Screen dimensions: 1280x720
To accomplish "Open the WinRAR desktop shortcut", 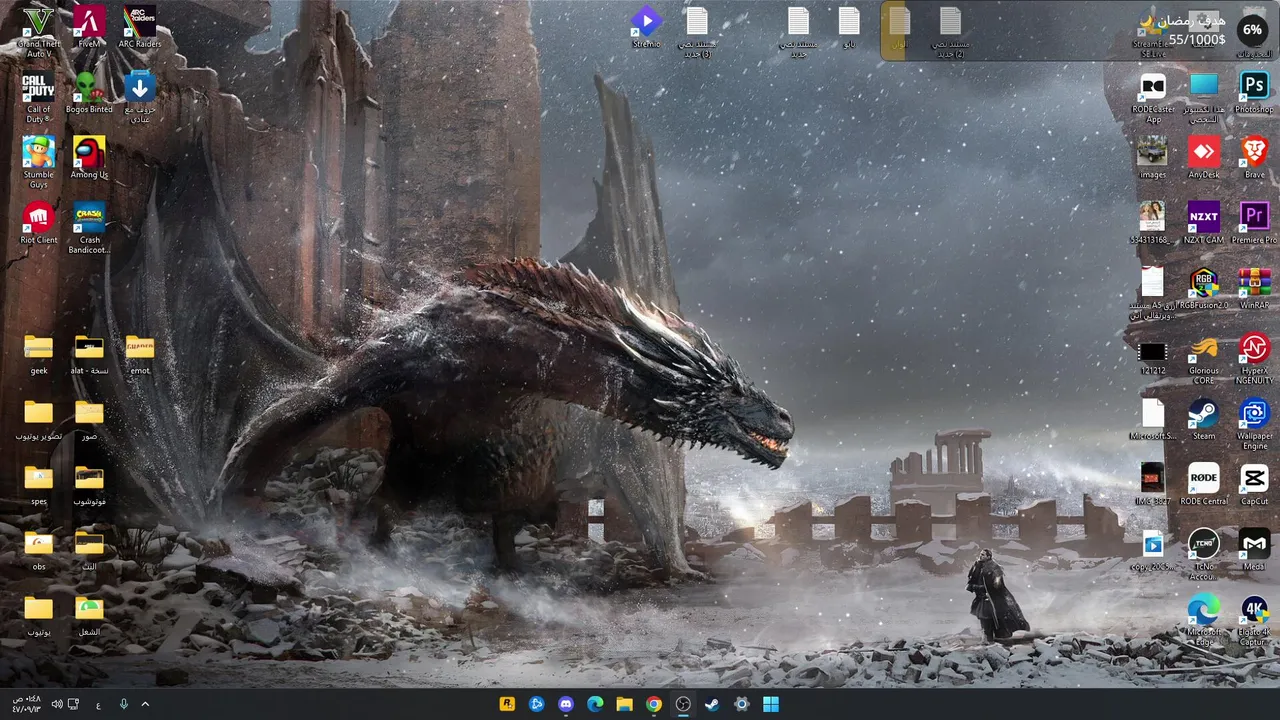I will pyautogui.click(x=1254, y=288).
